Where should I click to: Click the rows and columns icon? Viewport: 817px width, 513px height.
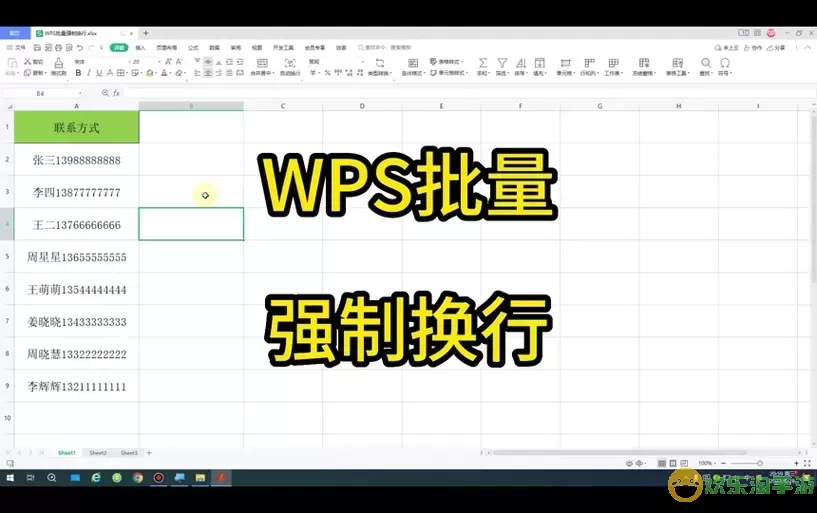click(589, 63)
